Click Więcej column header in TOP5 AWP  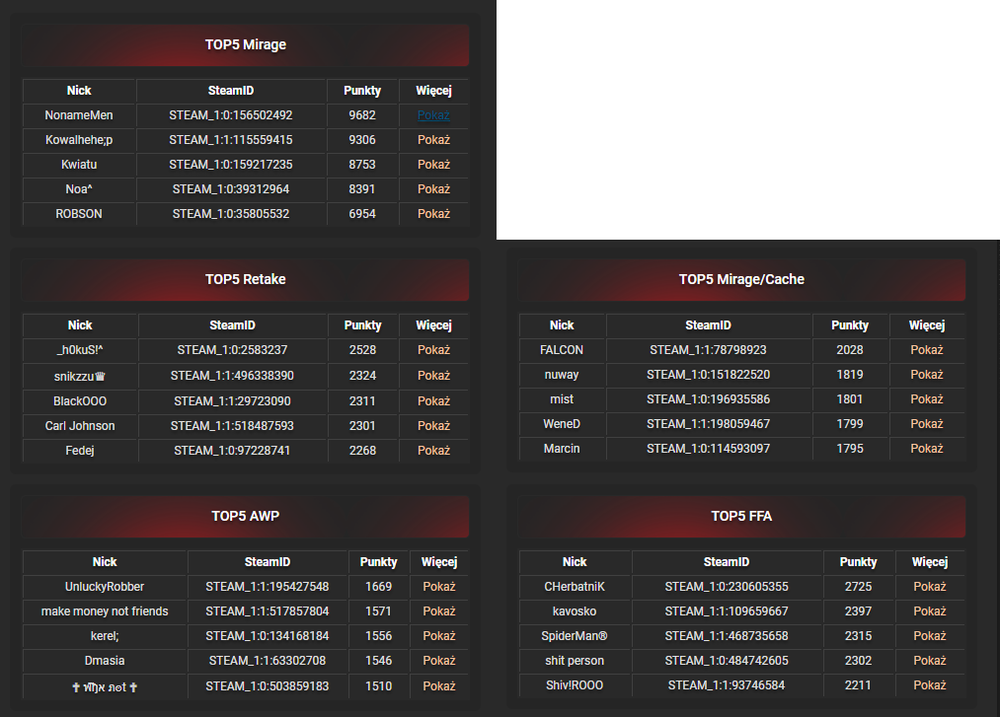439,562
